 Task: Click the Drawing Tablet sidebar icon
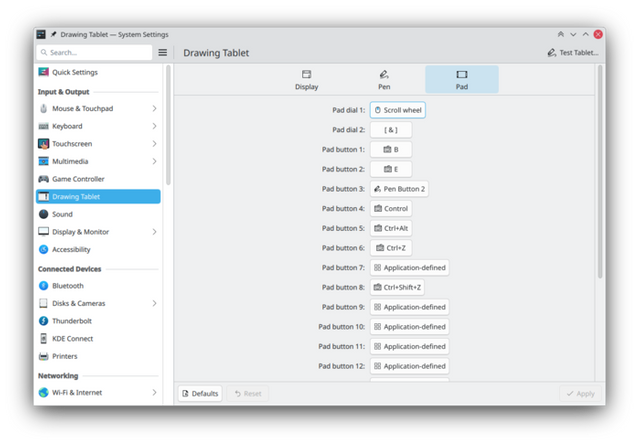coord(43,196)
